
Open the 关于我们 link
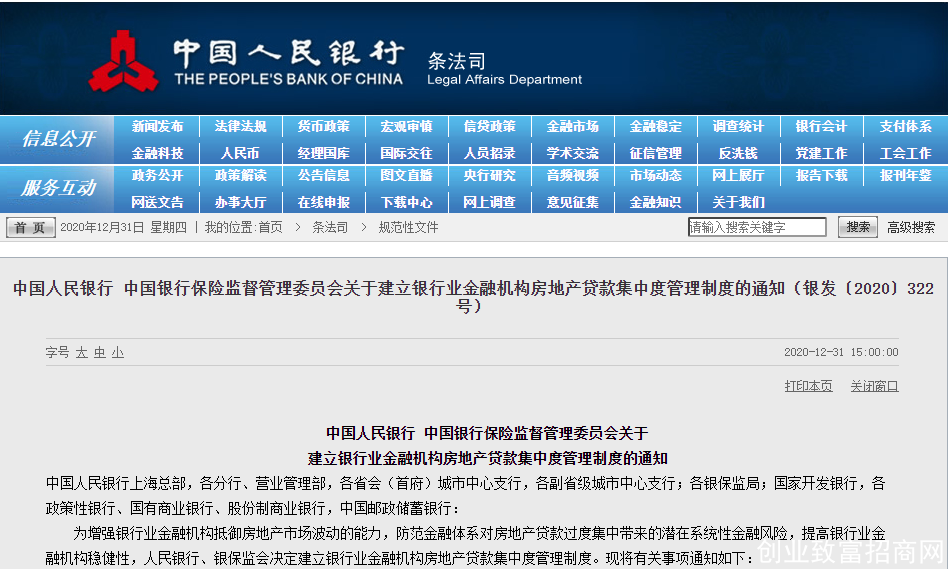tap(738, 202)
